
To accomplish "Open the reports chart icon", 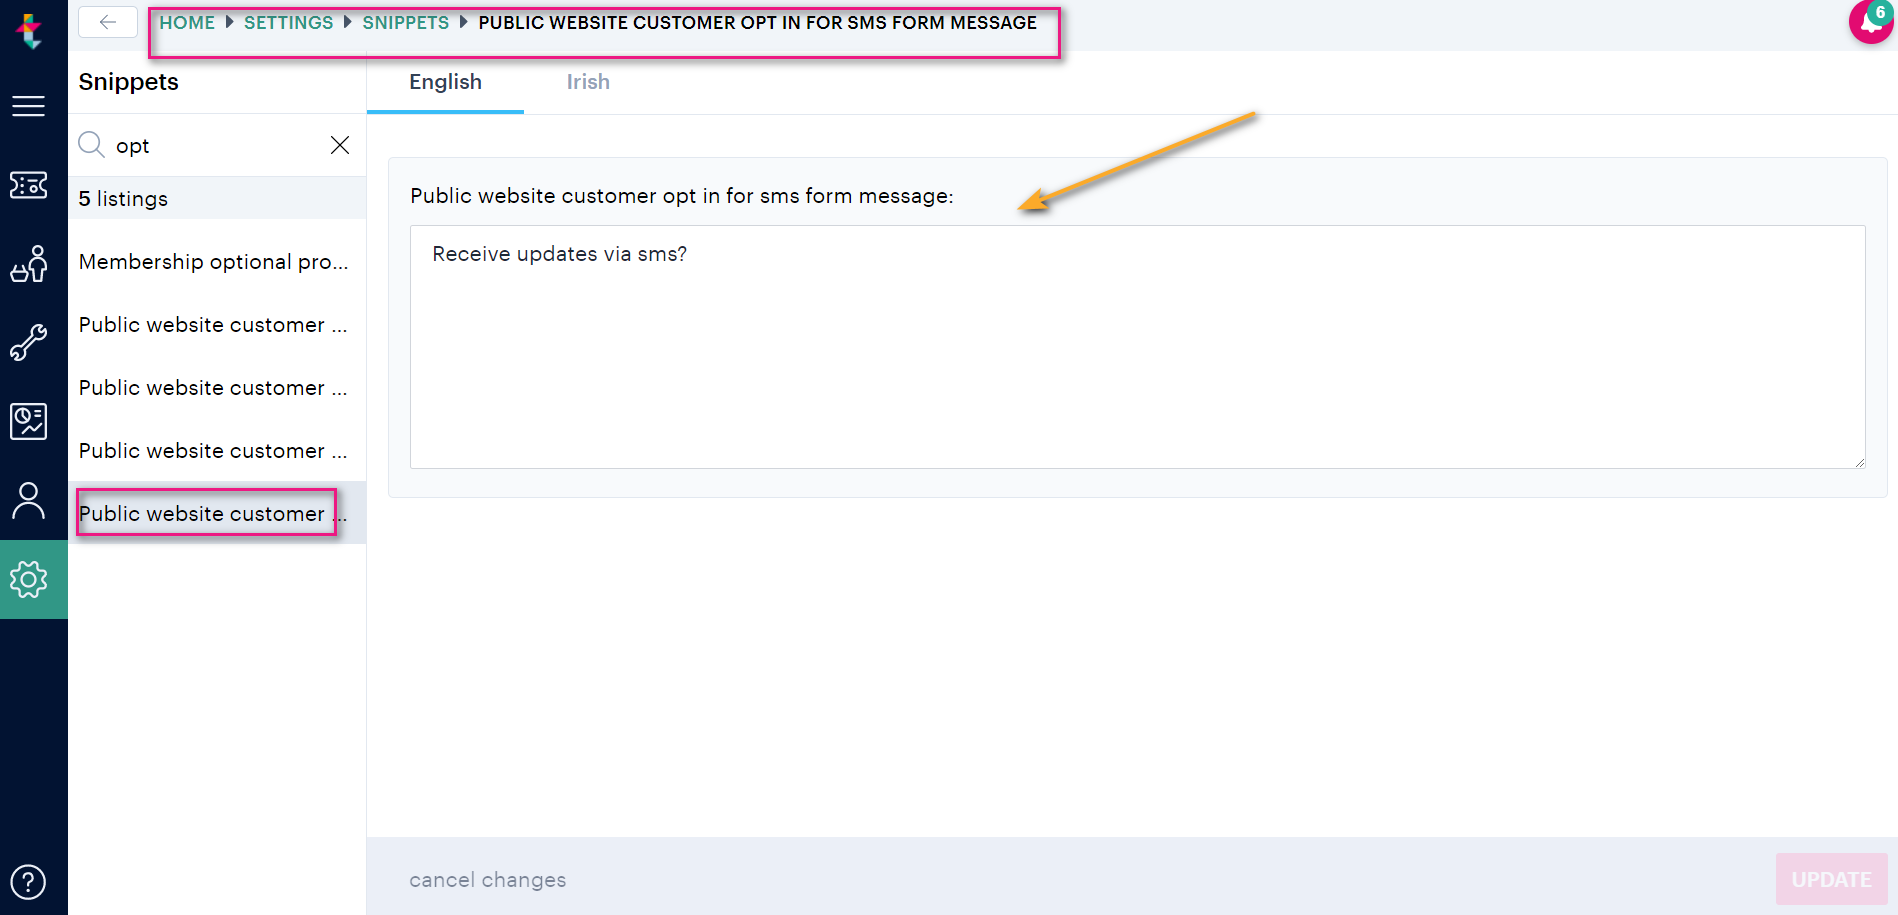I will coord(28,421).
